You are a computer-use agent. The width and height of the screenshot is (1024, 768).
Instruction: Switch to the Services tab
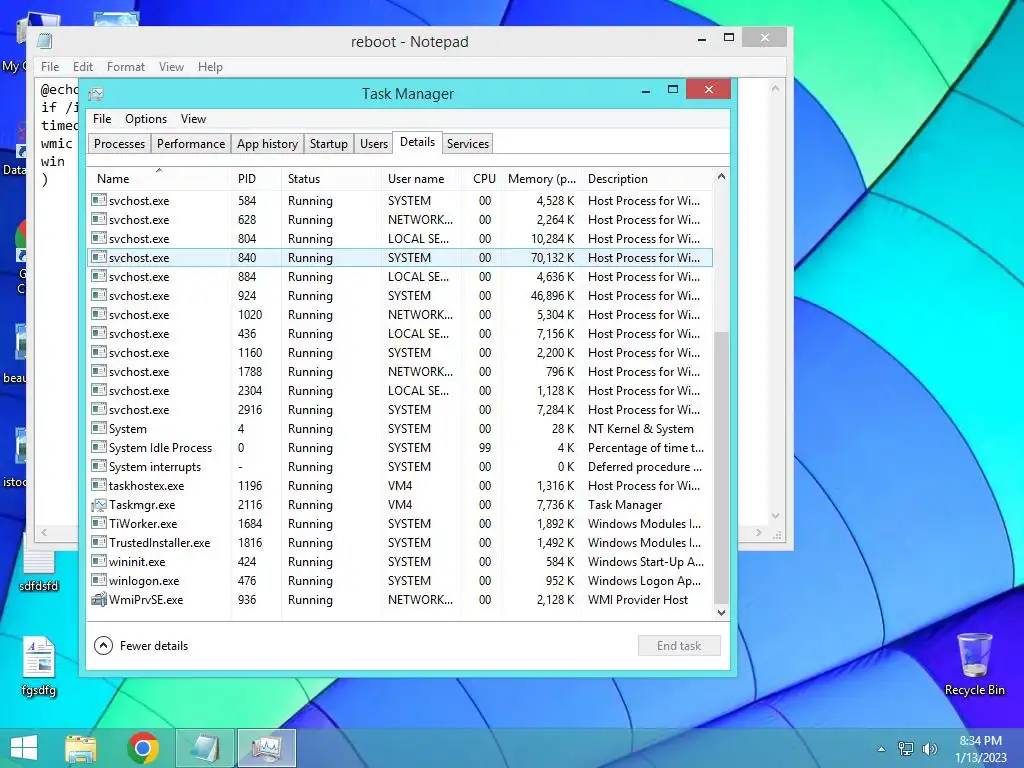[468, 144]
